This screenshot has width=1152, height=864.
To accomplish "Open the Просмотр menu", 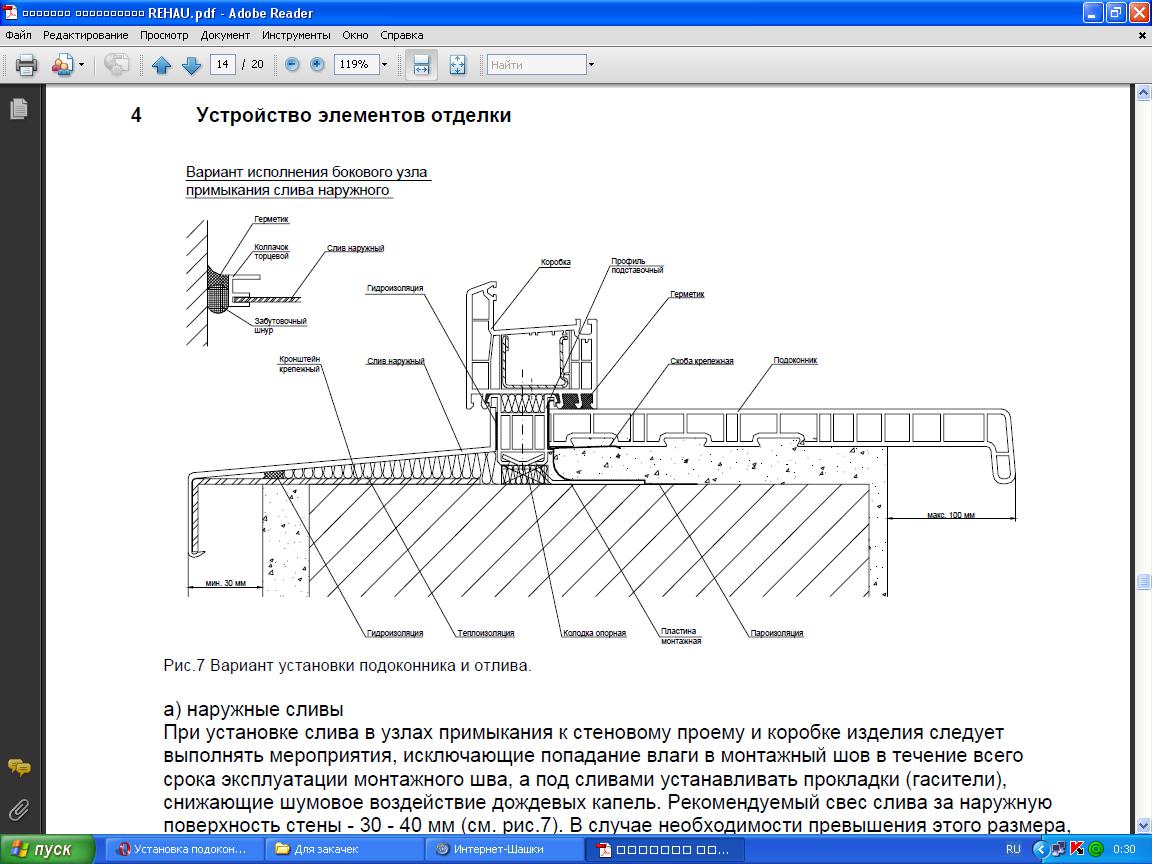I will (x=164, y=35).
